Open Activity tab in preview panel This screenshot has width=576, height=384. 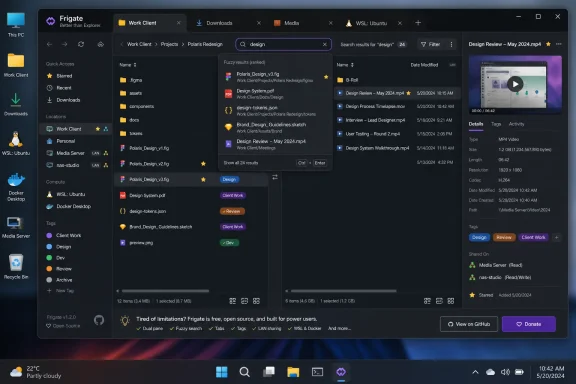click(x=516, y=124)
